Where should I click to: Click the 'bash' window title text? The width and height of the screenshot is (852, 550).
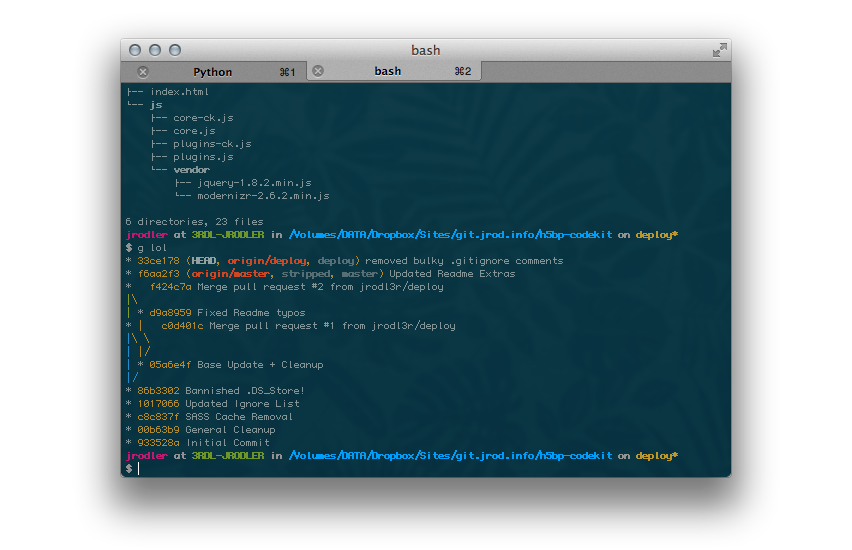point(425,51)
